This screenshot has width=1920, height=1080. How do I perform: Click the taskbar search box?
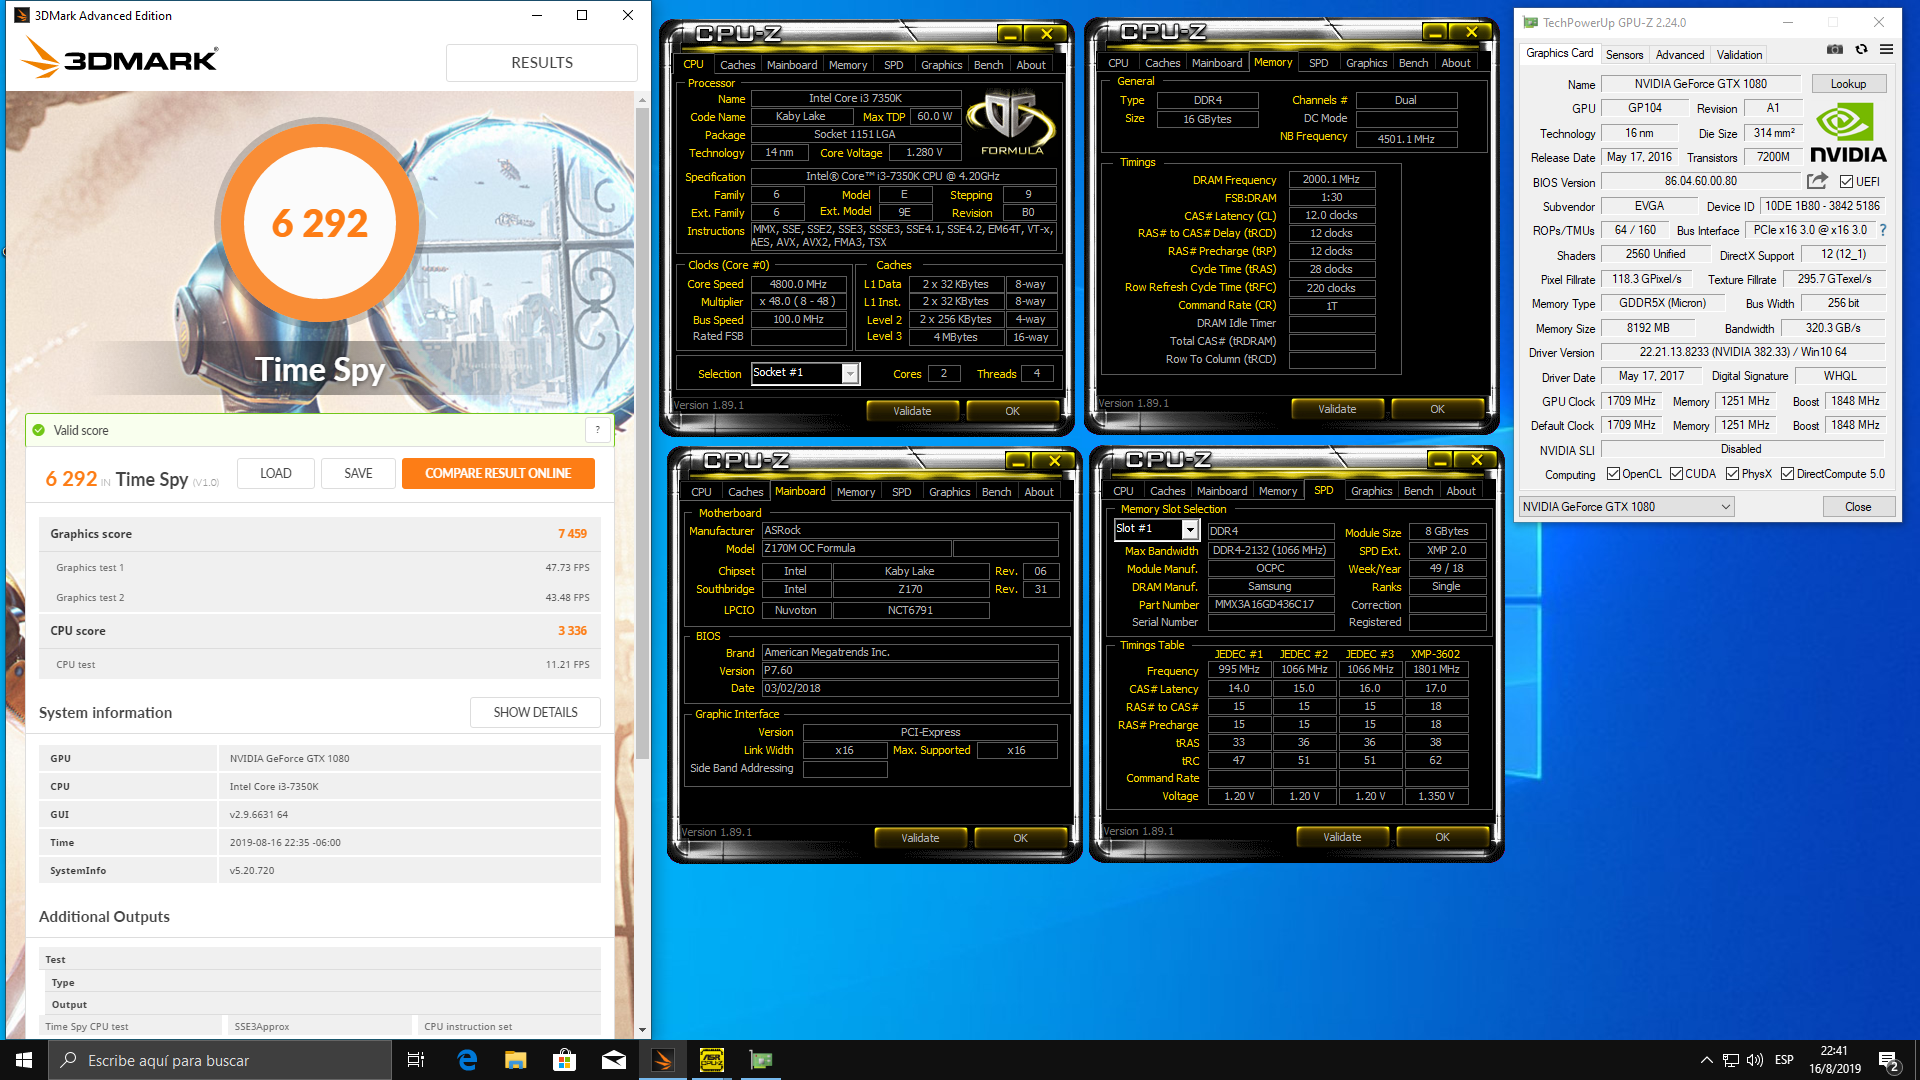(x=220, y=1060)
